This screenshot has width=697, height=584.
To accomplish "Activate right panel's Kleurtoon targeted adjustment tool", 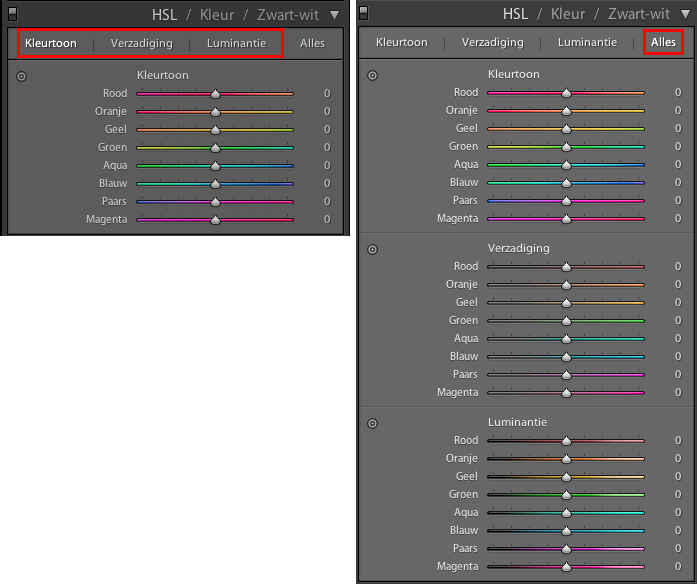I will coord(373,76).
